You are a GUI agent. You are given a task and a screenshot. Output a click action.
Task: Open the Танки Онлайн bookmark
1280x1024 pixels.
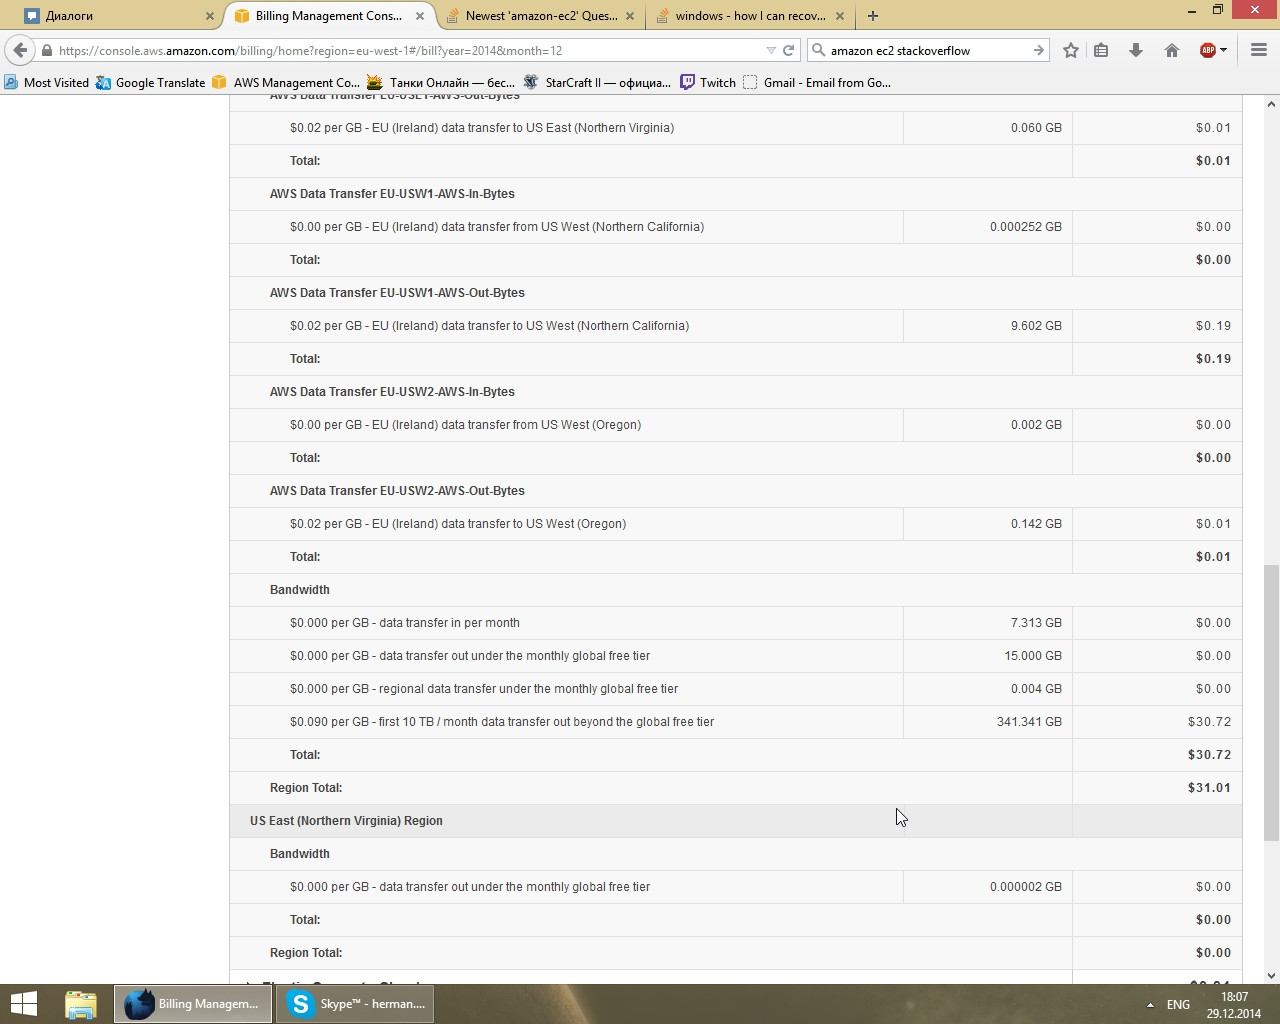click(x=441, y=83)
